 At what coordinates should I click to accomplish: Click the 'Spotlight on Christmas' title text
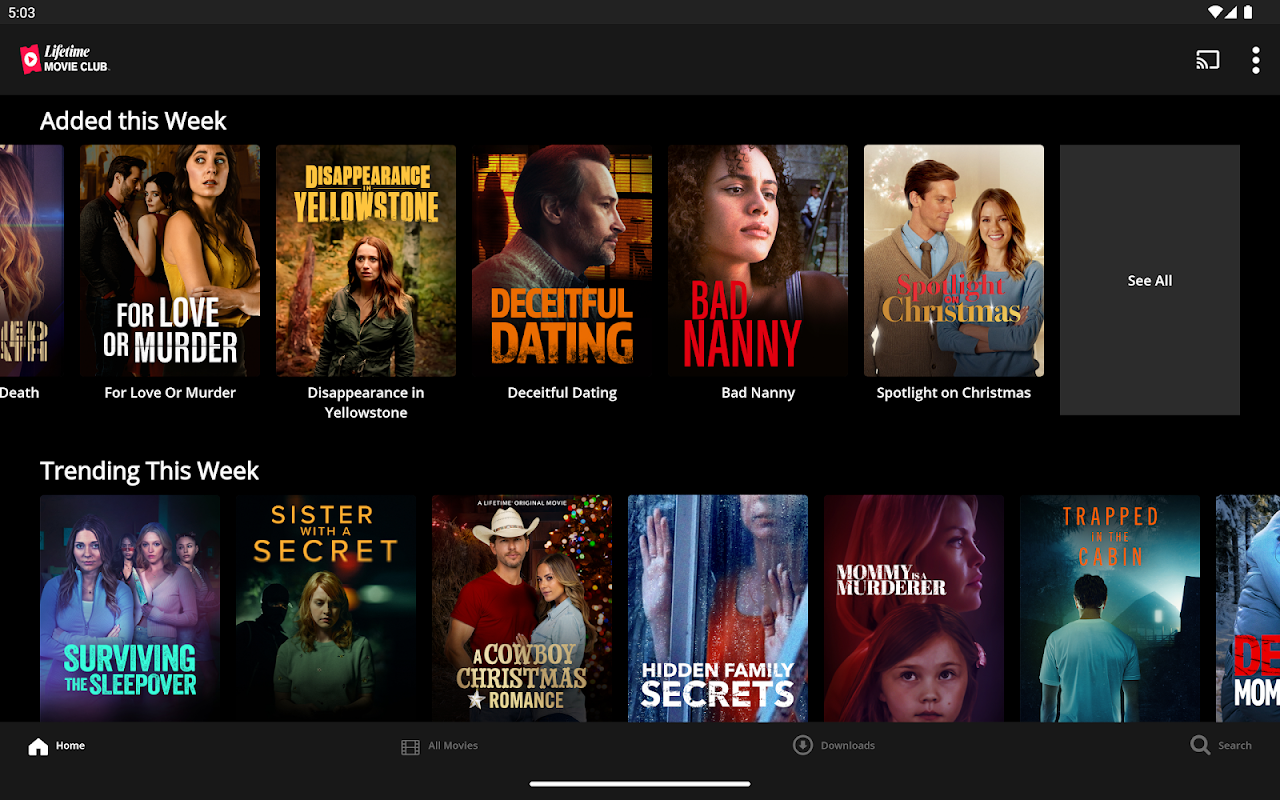coord(954,393)
